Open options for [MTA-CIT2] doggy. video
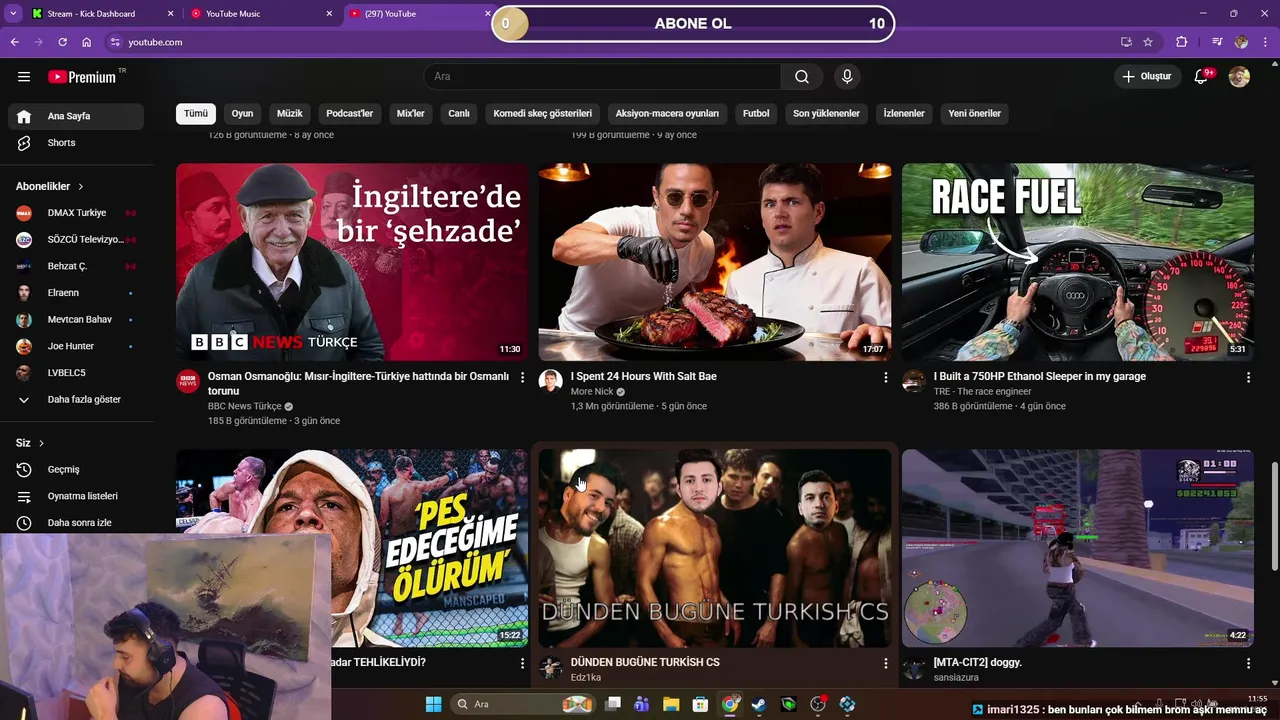1280x720 pixels. pyautogui.click(x=1248, y=664)
